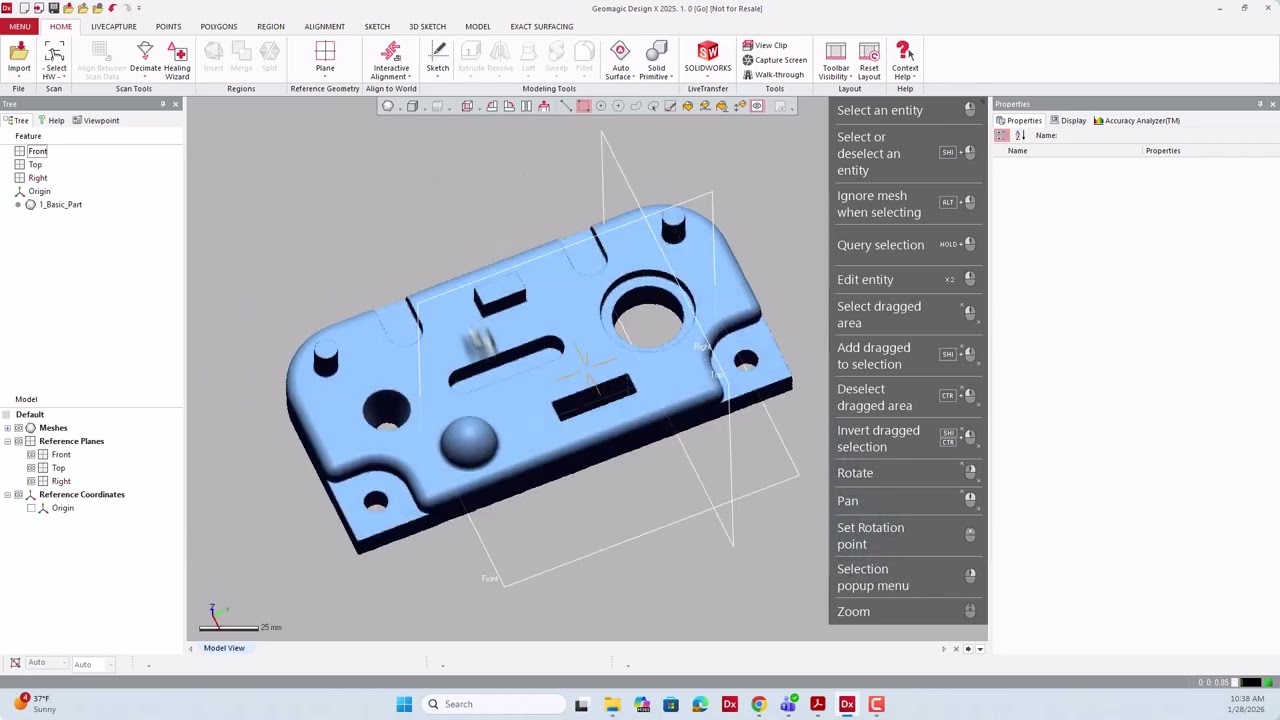Toggle visibility of Reference Coordinates group
The width and height of the screenshot is (1280, 720).
pyautogui.click(x=18, y=495)
